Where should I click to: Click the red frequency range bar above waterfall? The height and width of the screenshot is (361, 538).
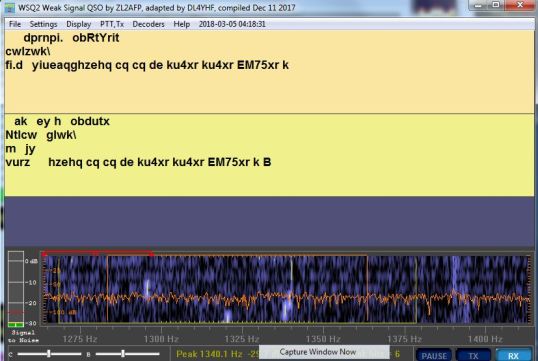[98, 253]
